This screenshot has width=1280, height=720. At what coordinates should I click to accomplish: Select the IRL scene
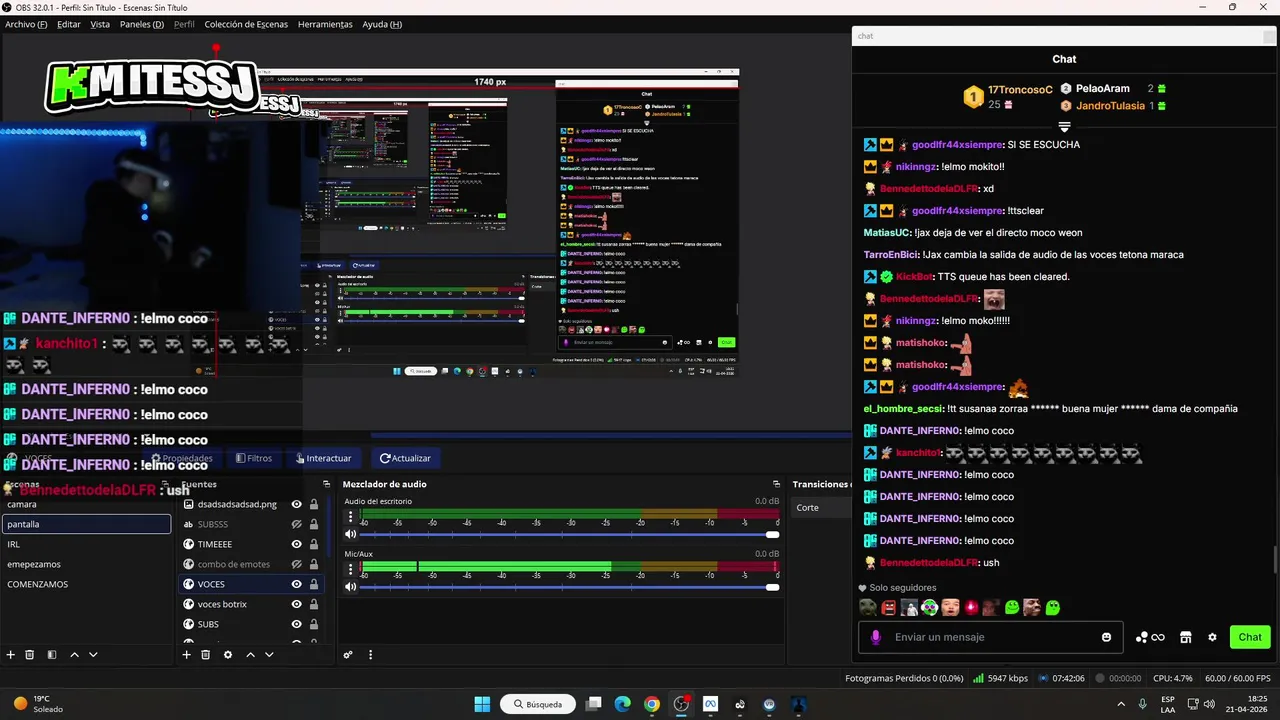pyautogui.click(x=86, y=544)
